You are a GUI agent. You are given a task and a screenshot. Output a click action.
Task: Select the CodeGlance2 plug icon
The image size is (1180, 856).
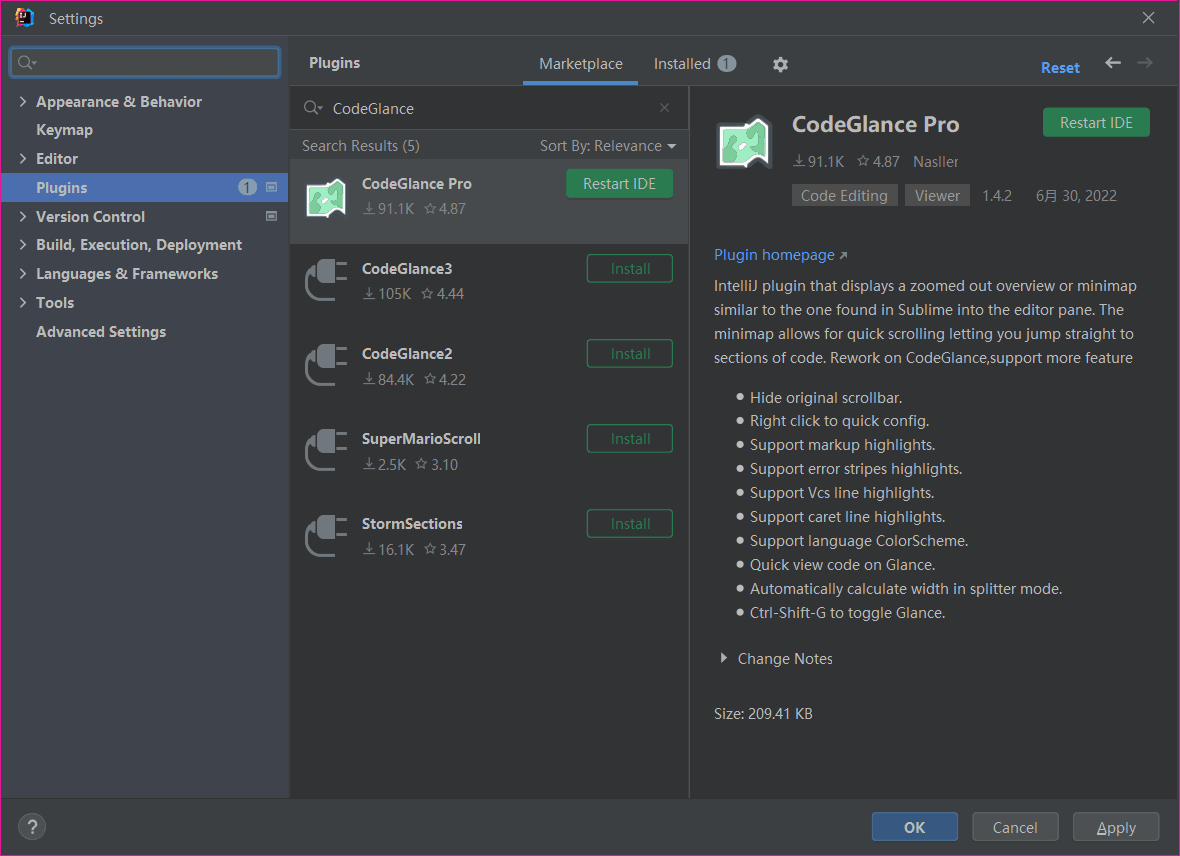click(x=326, y=365)
